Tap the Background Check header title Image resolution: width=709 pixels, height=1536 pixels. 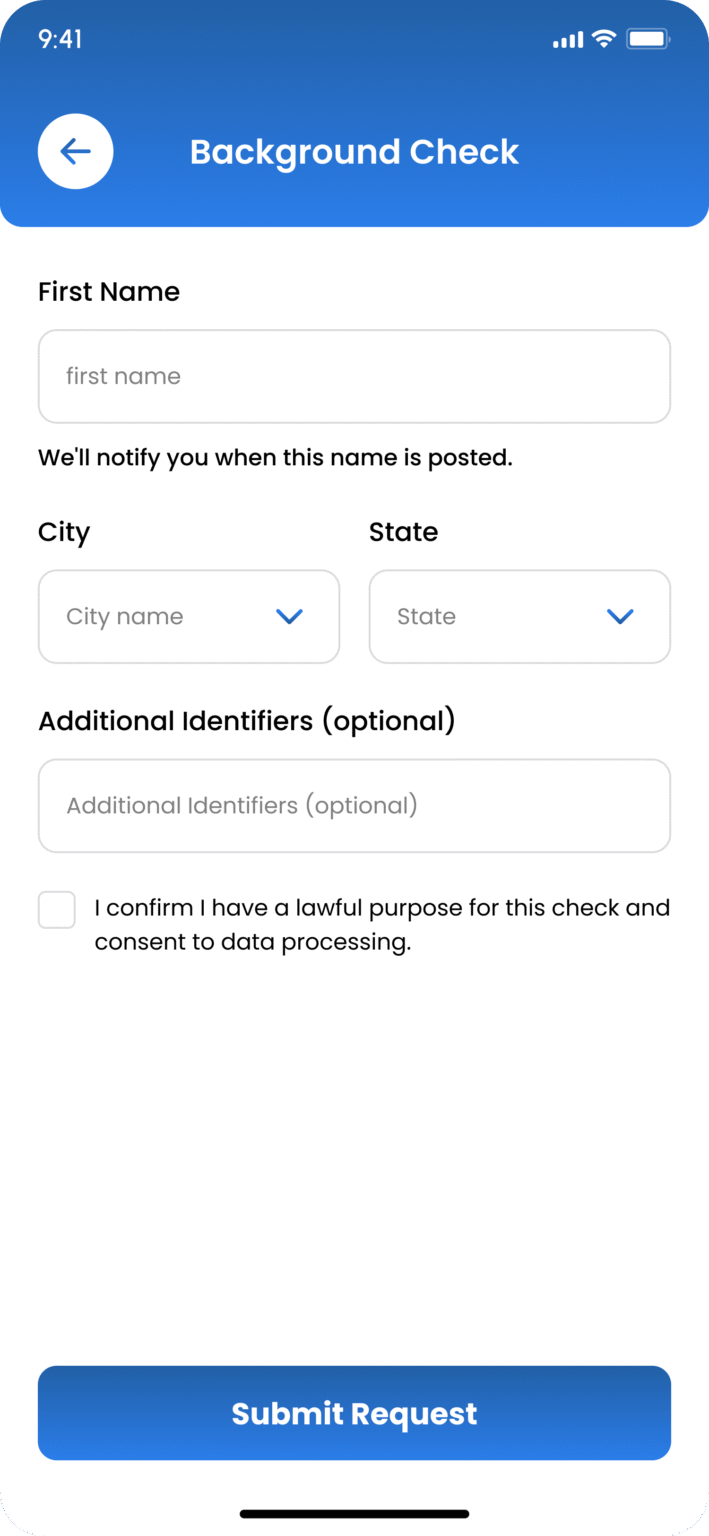(354, 152)
